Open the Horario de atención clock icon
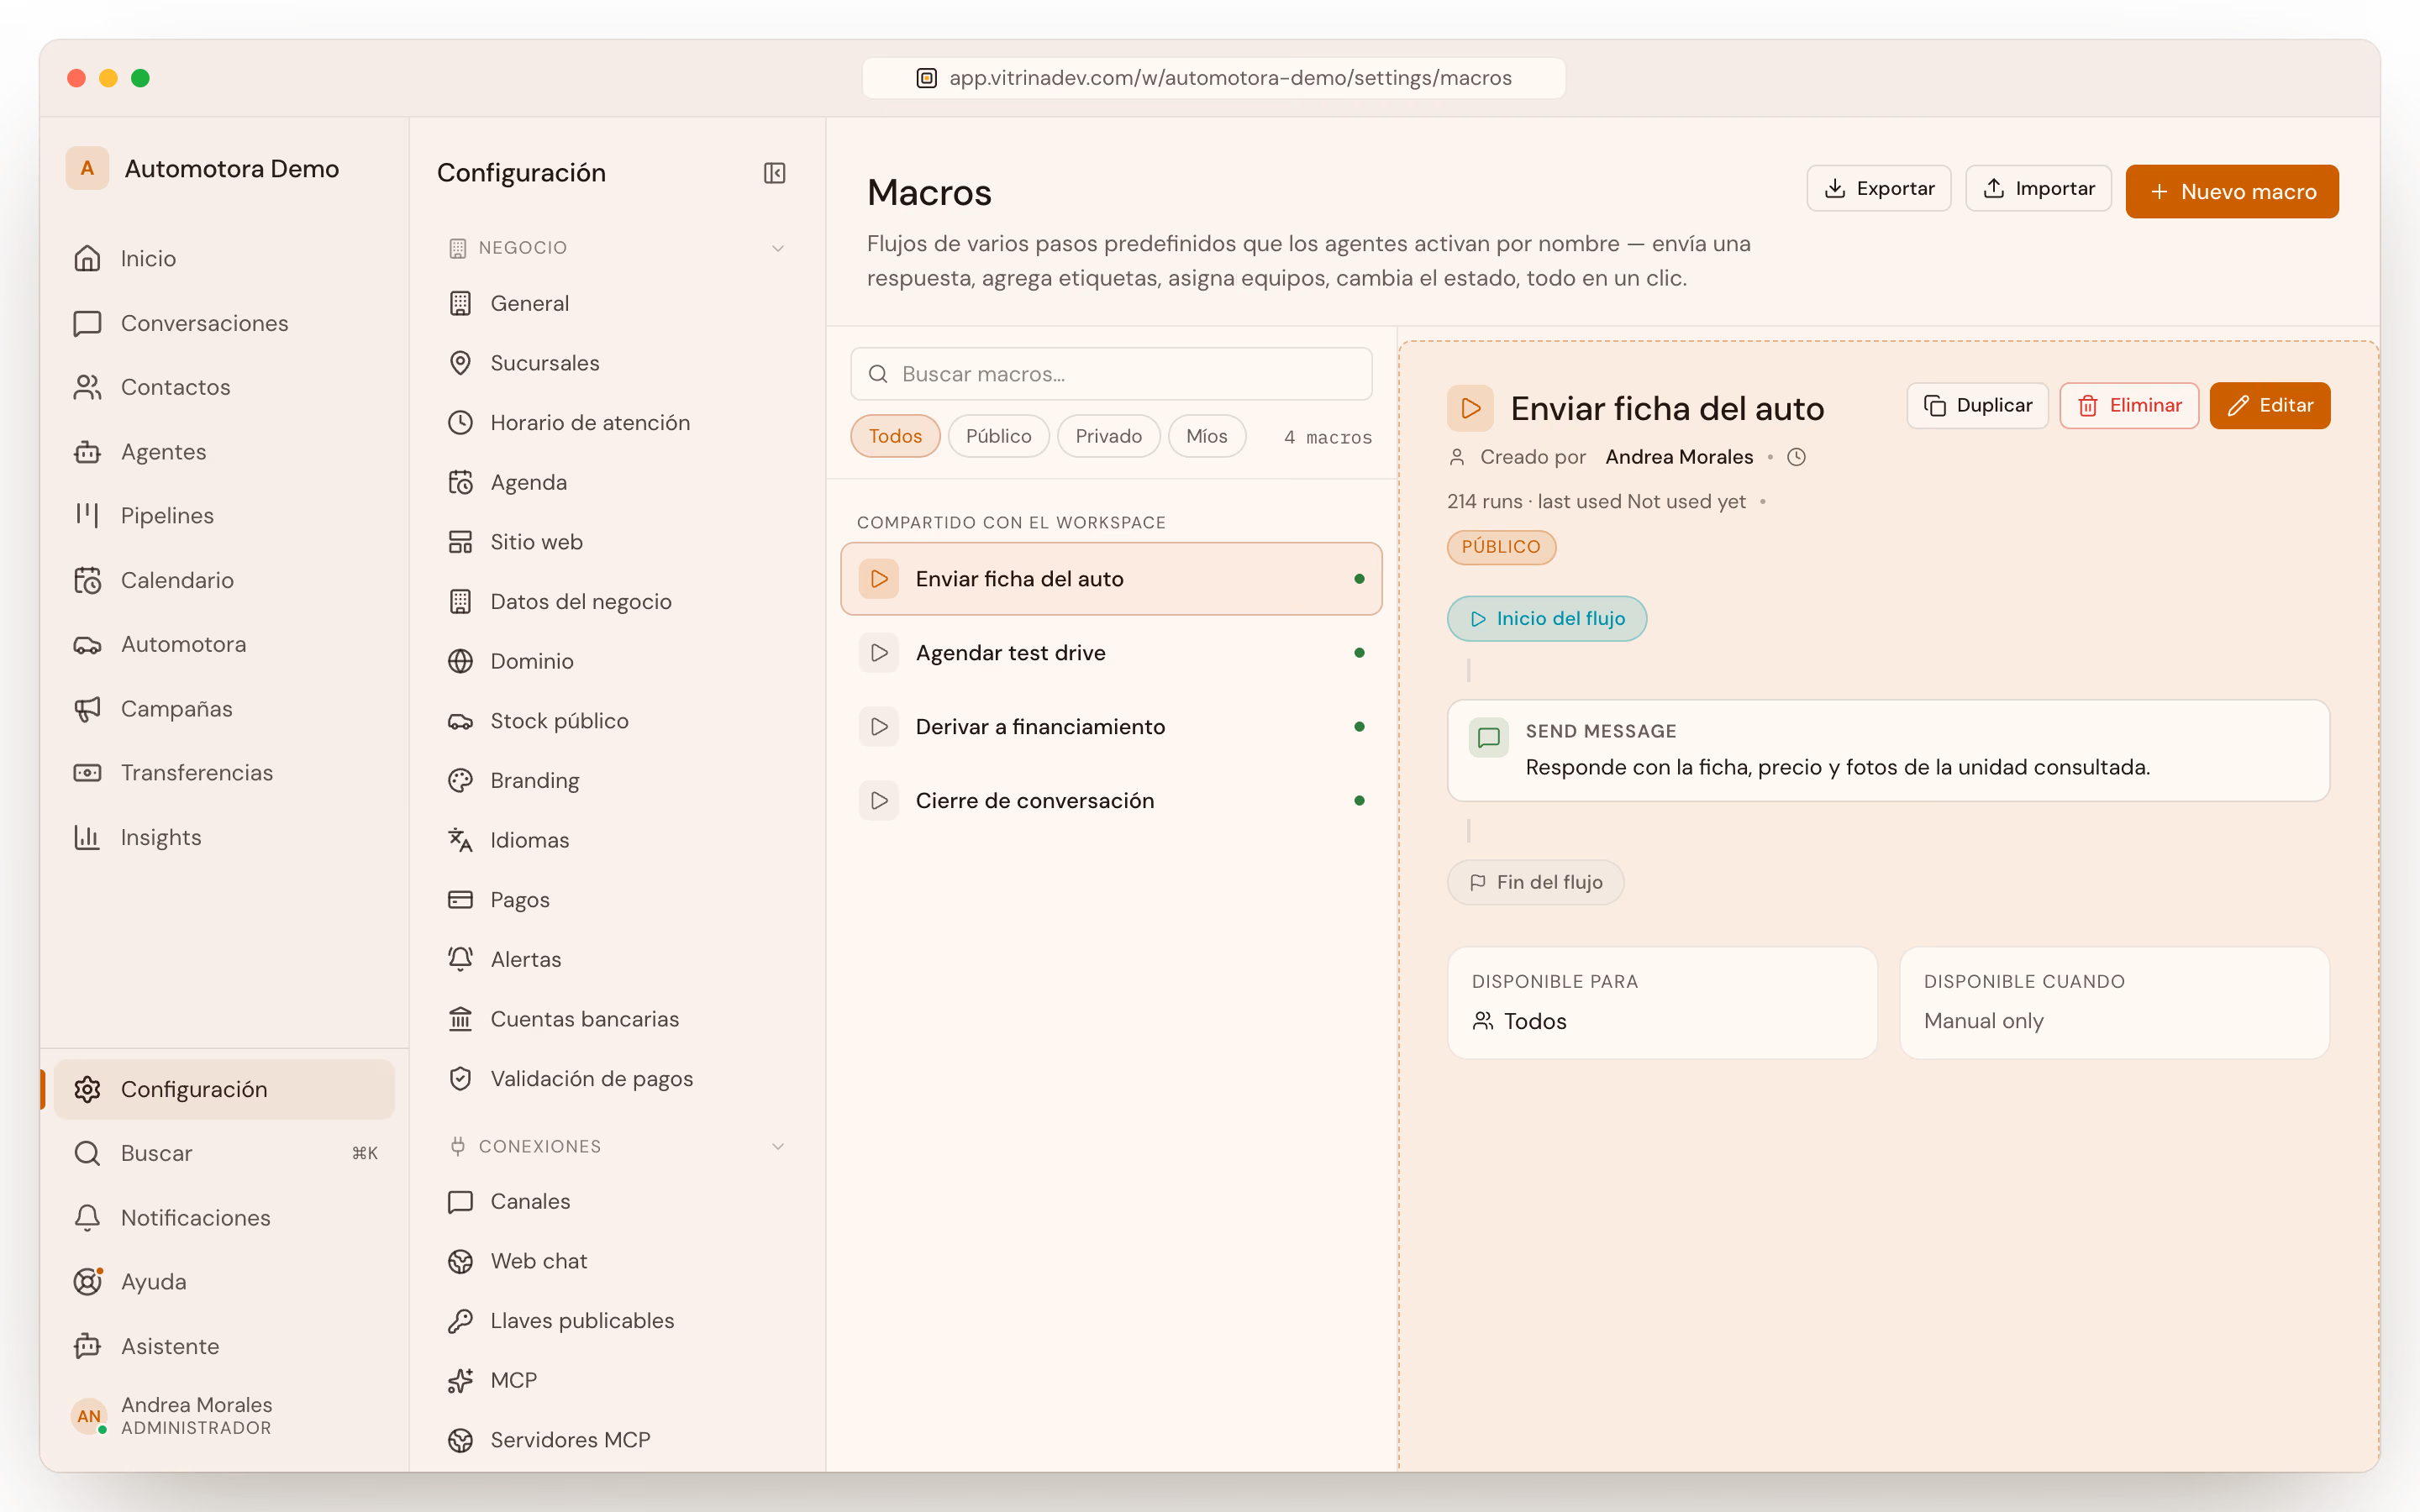Screen dimensions: 2420x1512 coord(460,423)
